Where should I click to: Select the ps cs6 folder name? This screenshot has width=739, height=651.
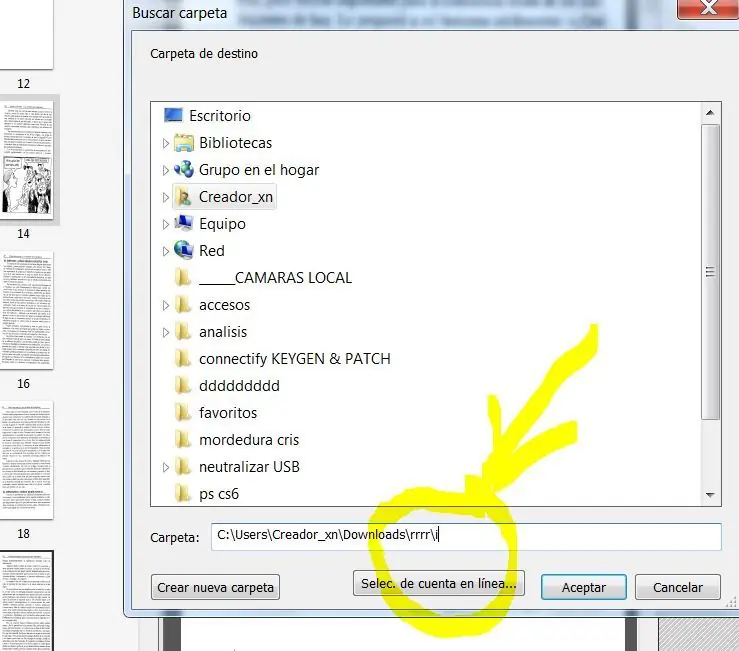pos(219,494)
